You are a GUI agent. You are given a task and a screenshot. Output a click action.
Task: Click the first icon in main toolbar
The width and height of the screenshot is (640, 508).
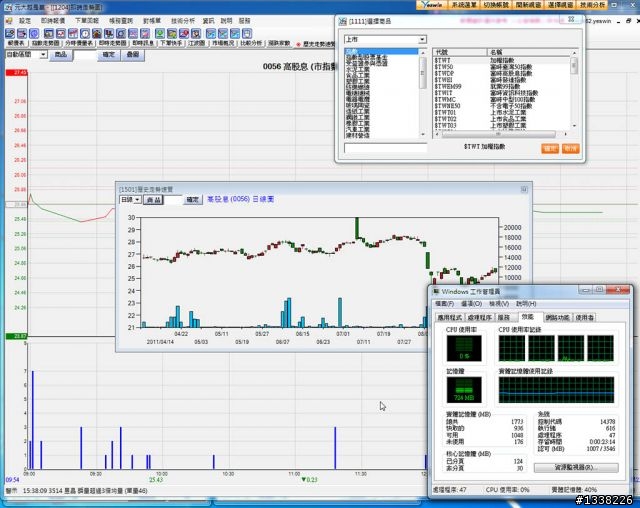click(x=10, y=33)
